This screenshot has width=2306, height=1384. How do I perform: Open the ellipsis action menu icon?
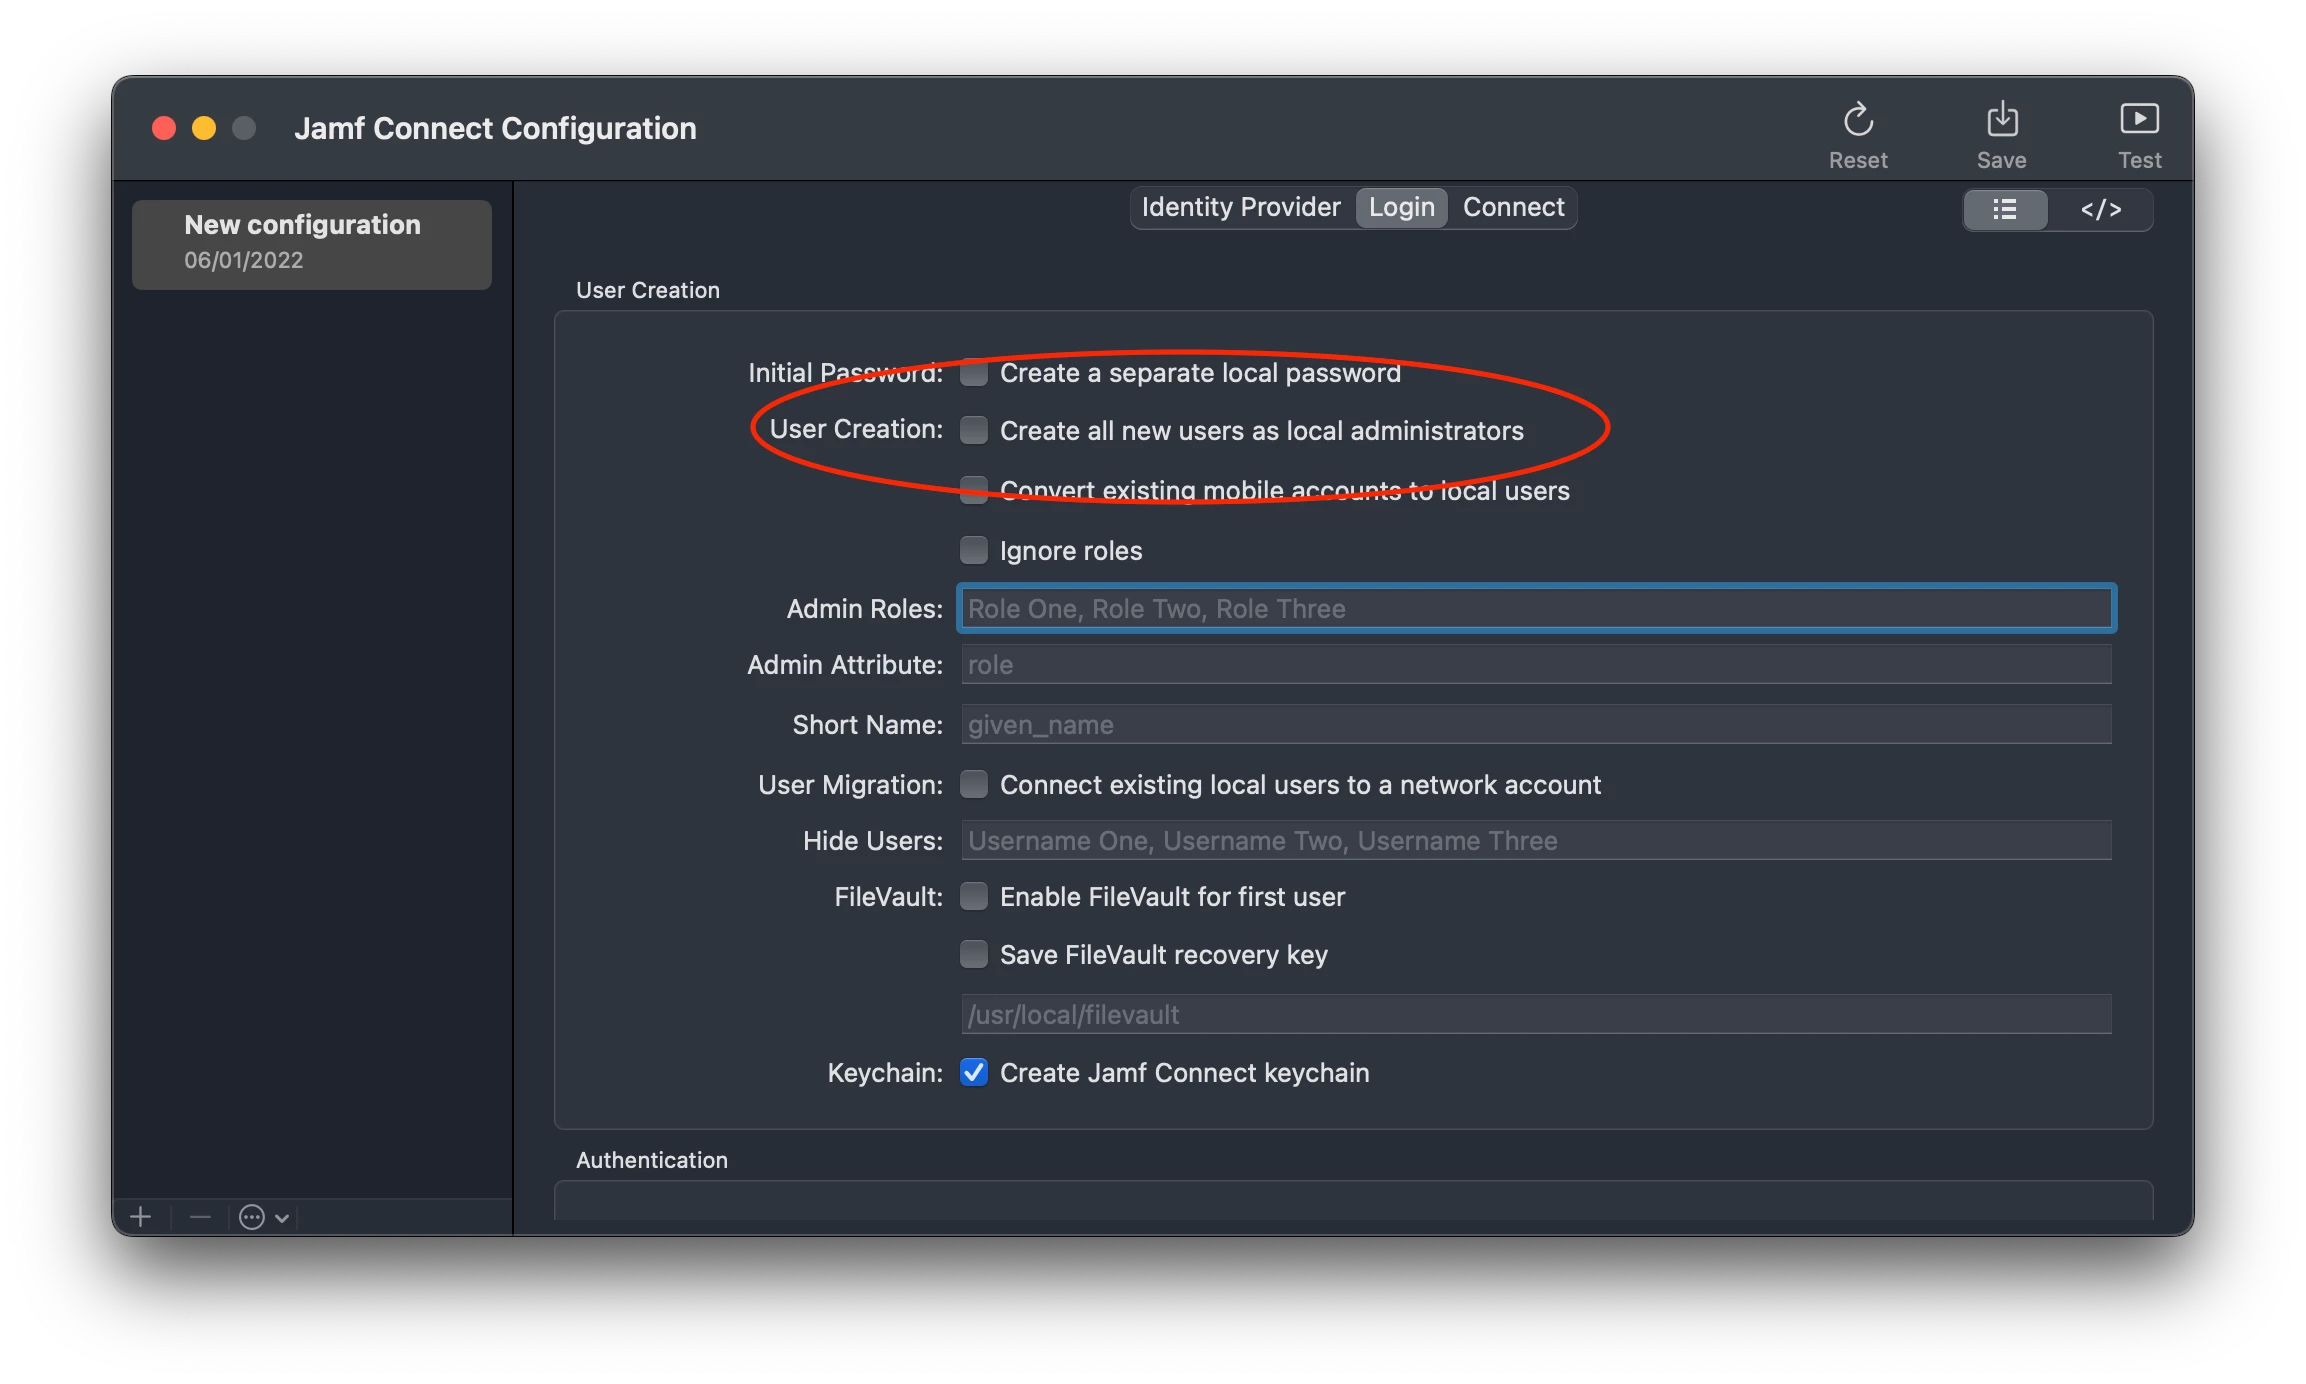click(x=252, y=1217)
